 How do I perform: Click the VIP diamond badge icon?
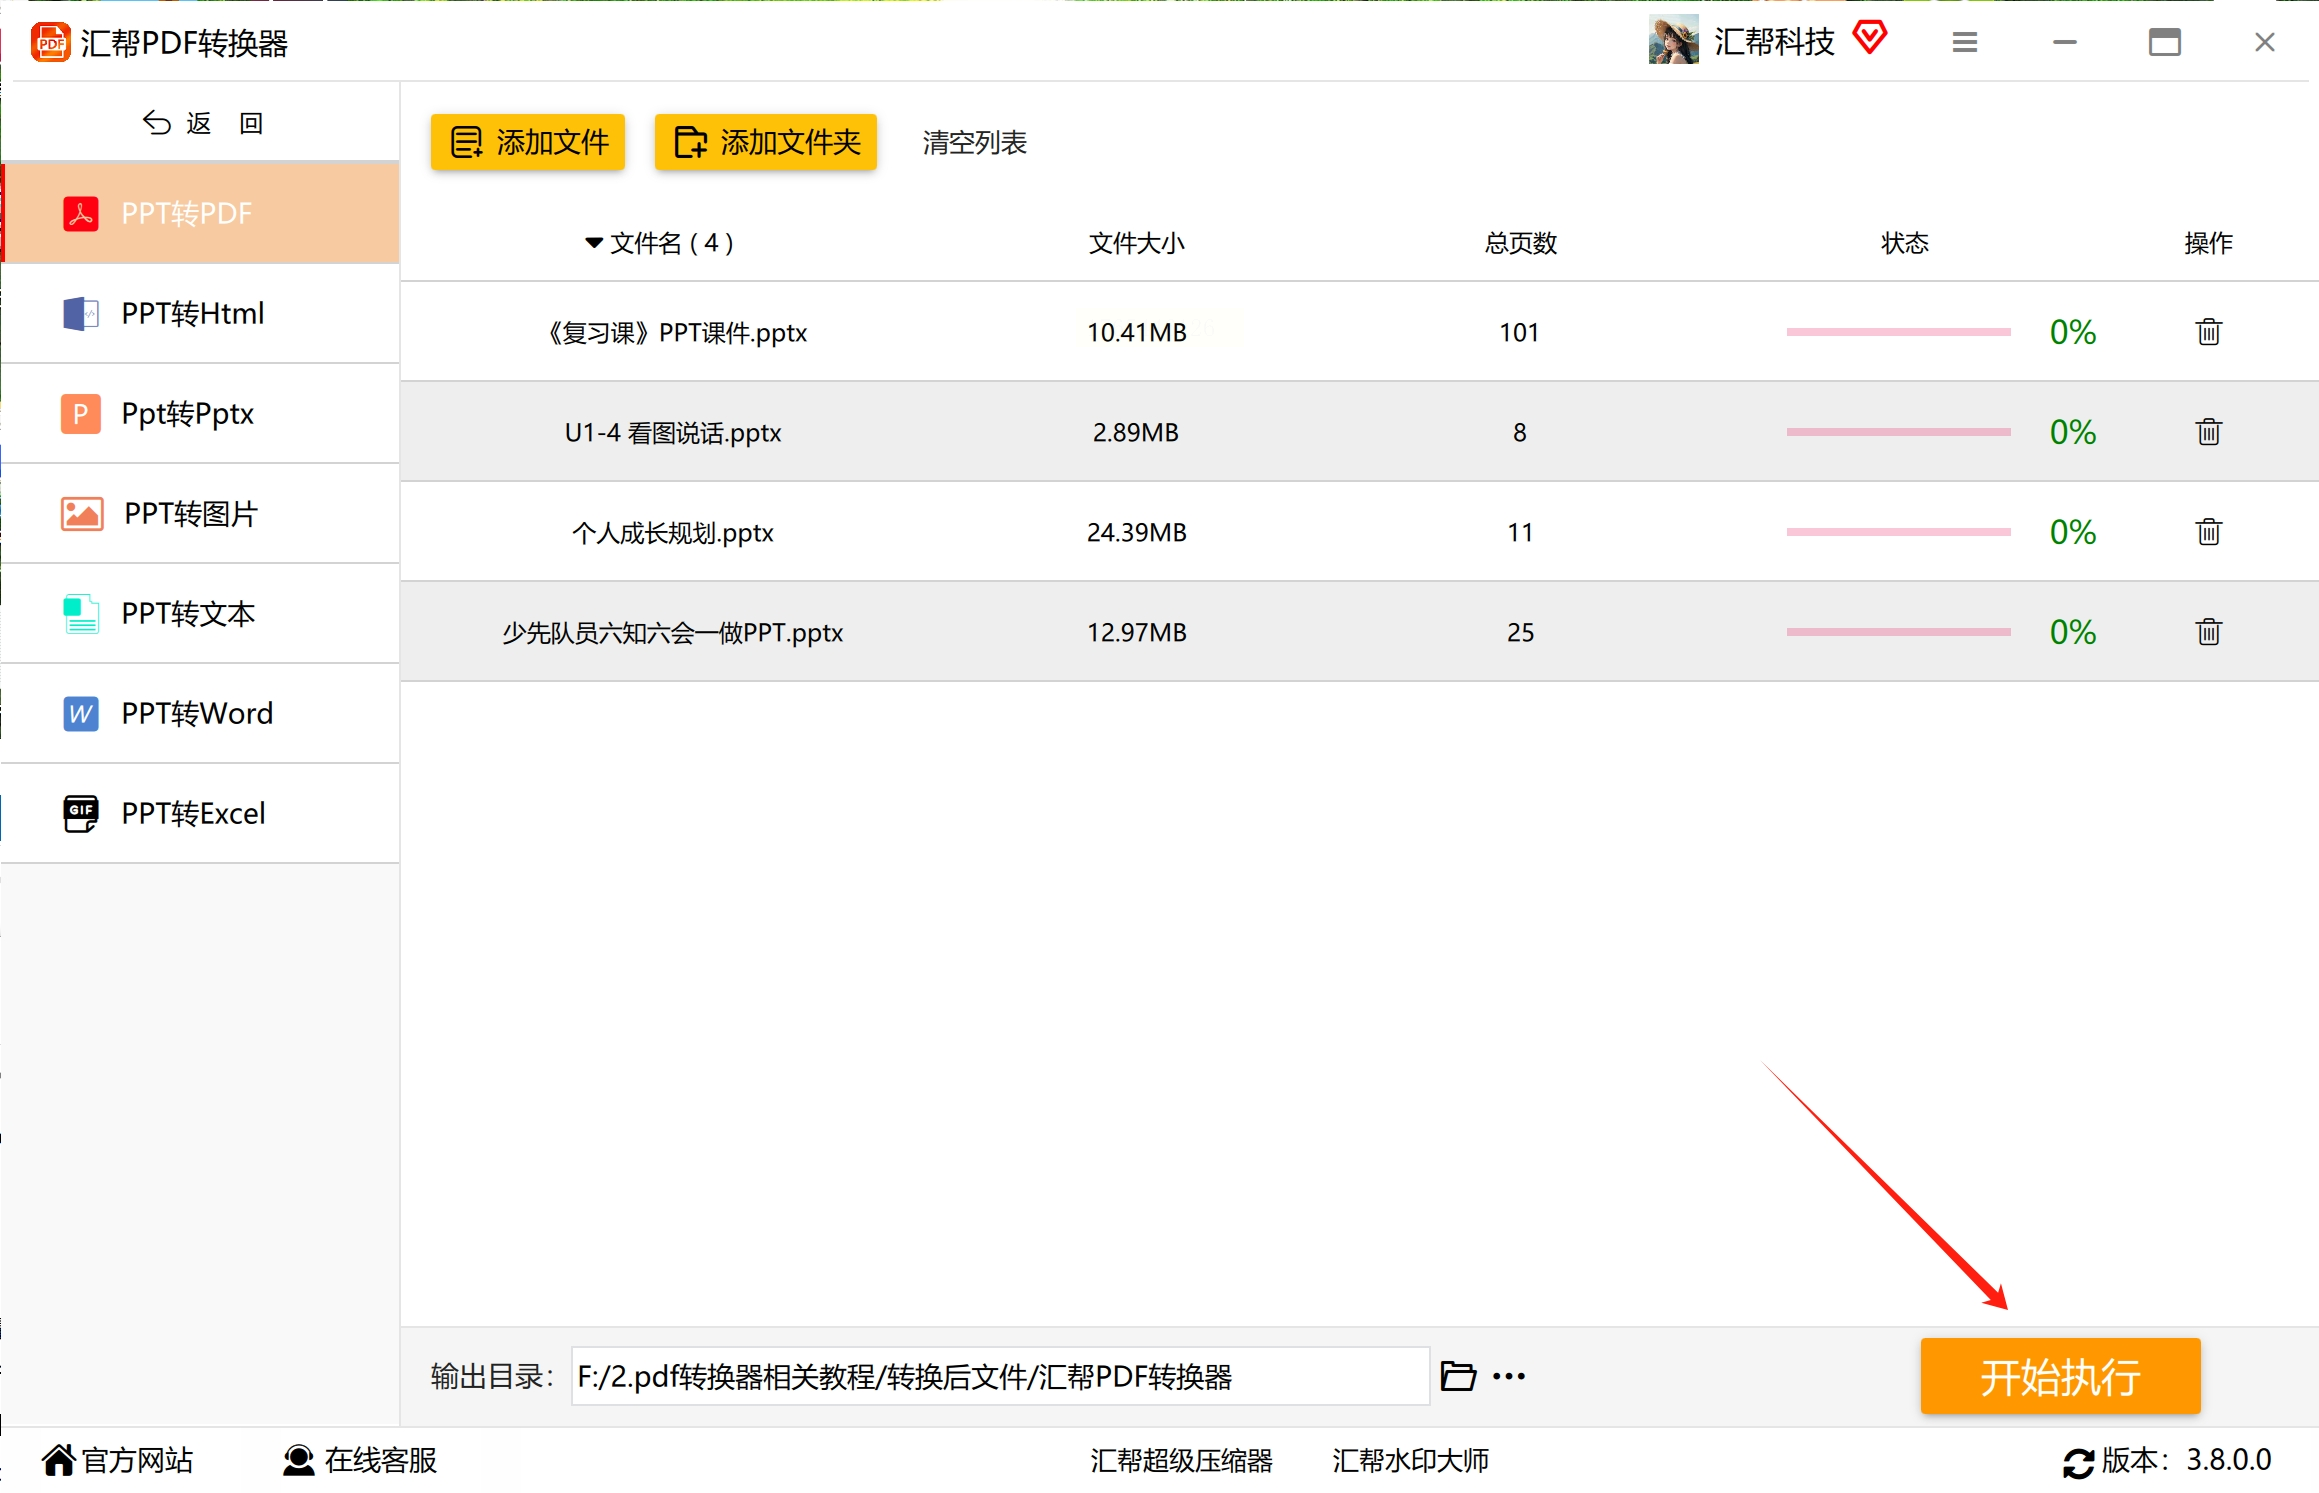pos(1869,38)
